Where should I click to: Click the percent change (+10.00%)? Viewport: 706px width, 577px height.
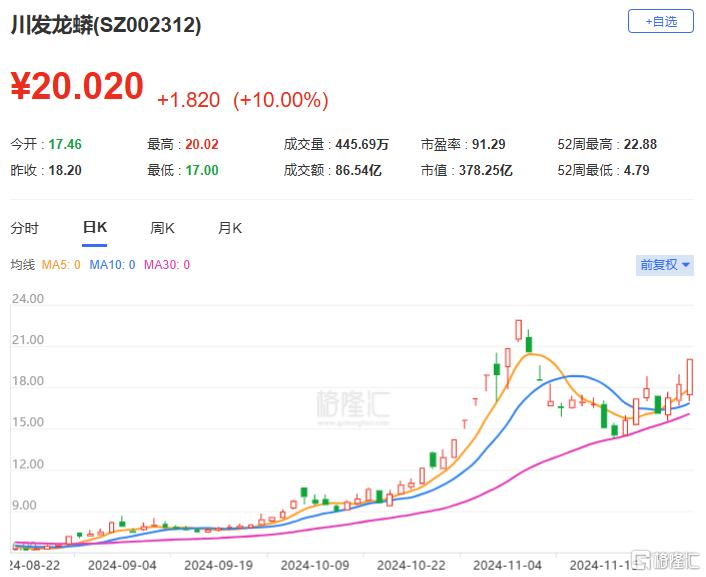281,100
